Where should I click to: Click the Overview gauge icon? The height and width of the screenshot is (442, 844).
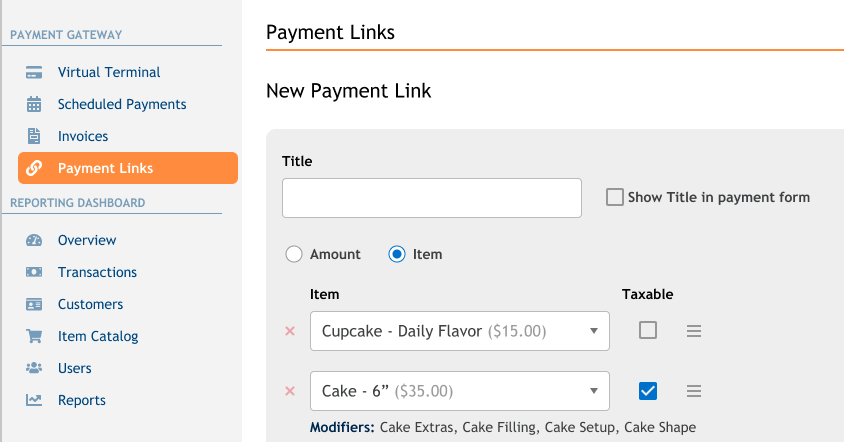34,240
